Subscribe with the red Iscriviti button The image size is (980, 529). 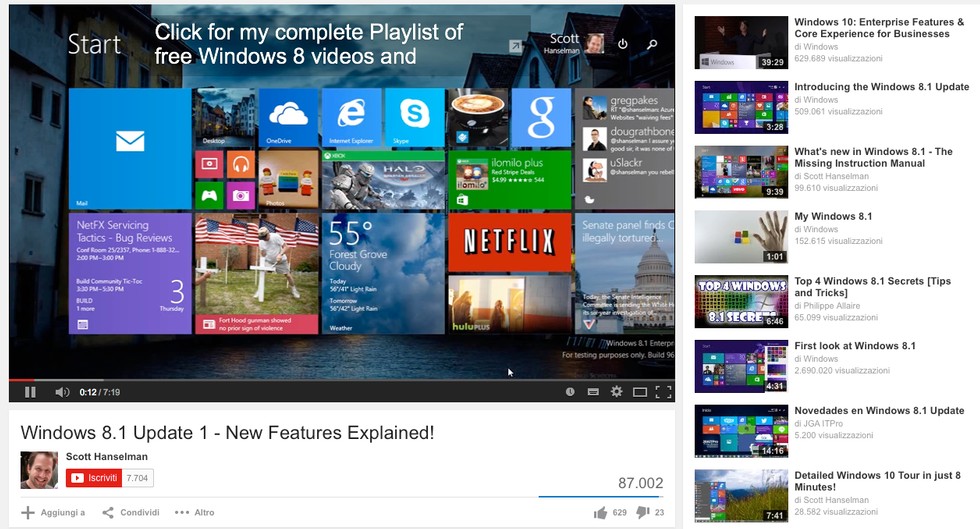point(94,478)
